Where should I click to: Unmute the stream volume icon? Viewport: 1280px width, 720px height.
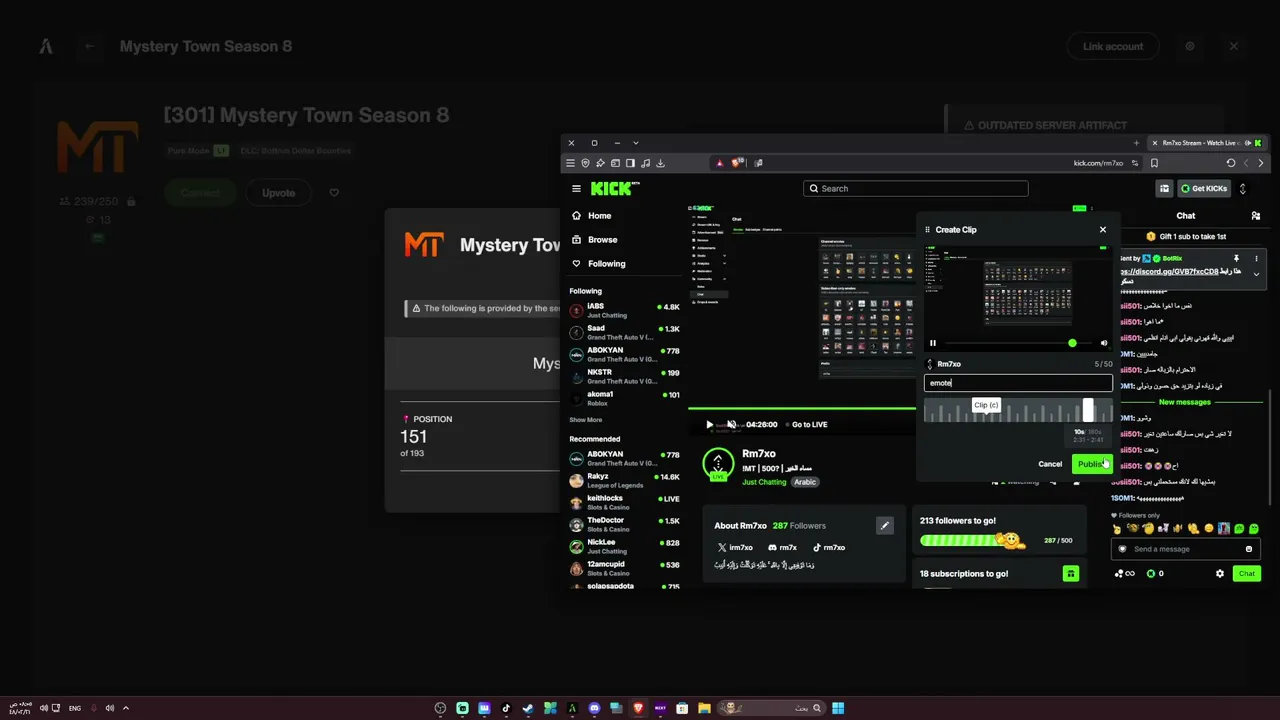coord(732,424)
